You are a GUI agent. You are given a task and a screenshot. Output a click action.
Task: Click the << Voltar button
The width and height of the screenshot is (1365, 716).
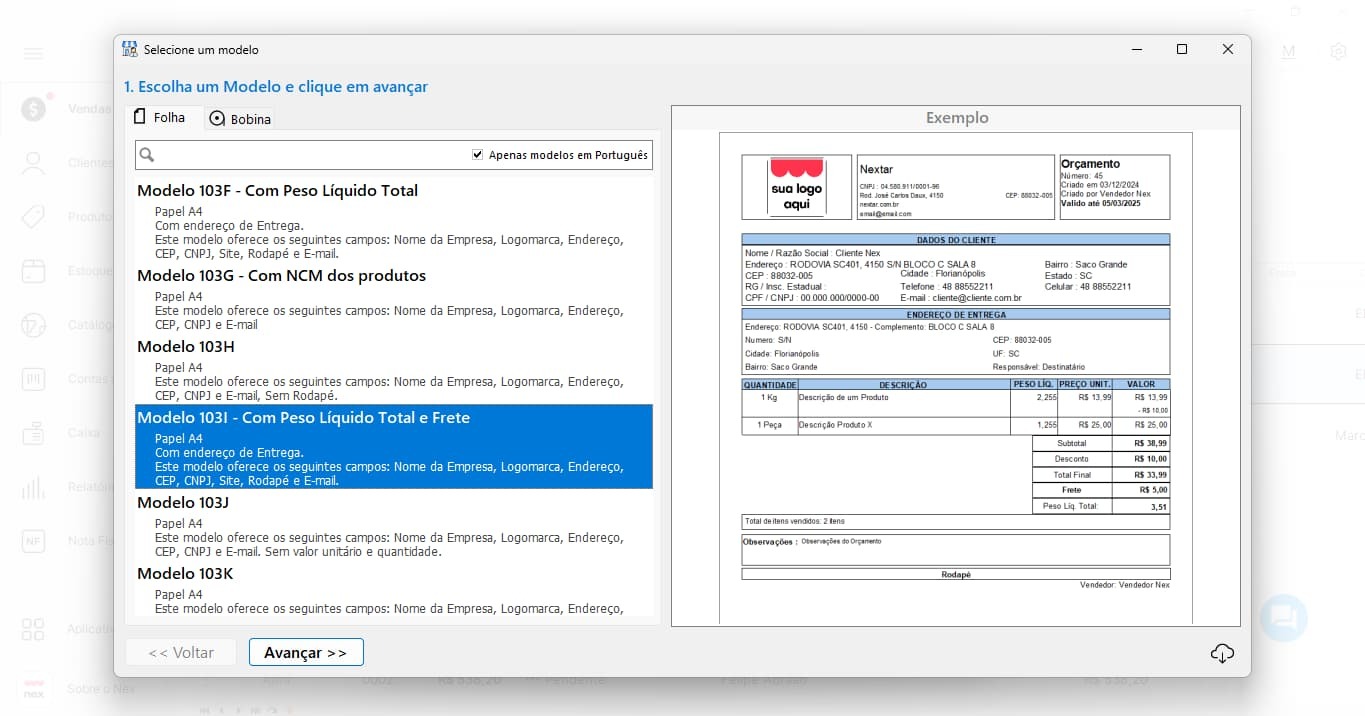click(x=181, y=652)
